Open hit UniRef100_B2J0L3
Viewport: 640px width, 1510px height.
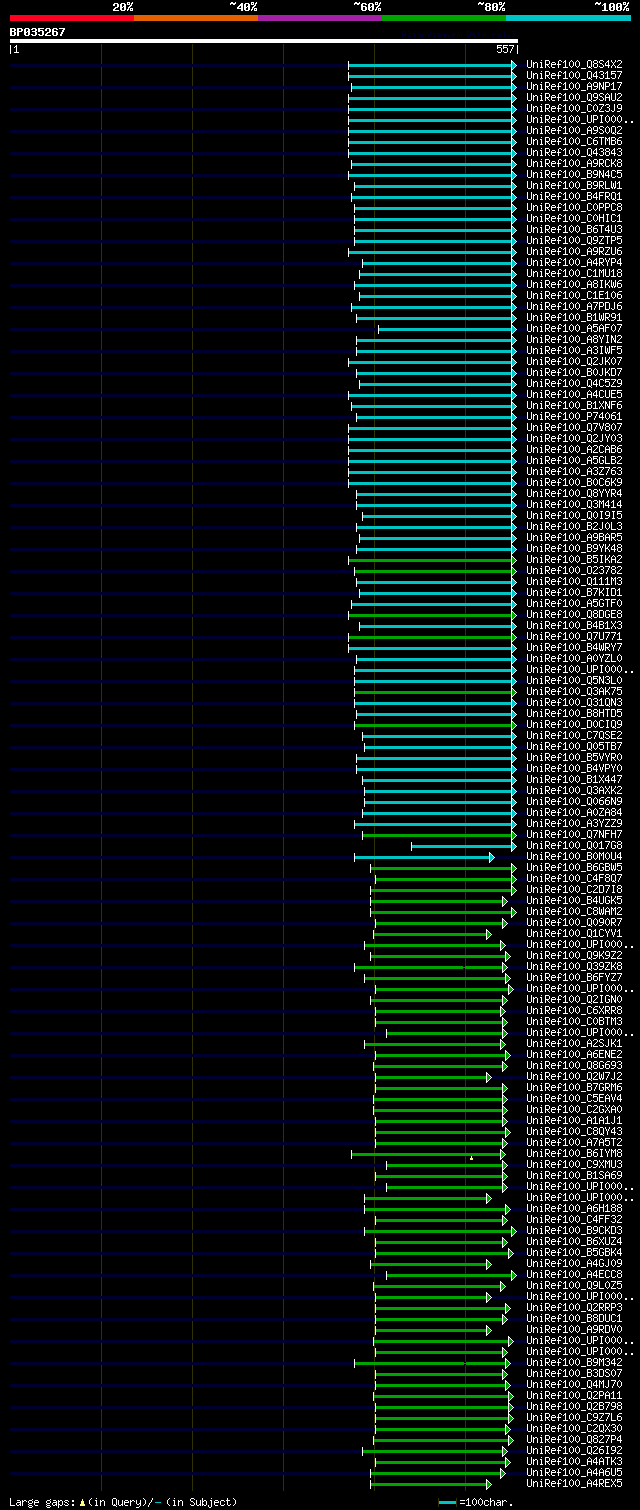coord(574,526)
